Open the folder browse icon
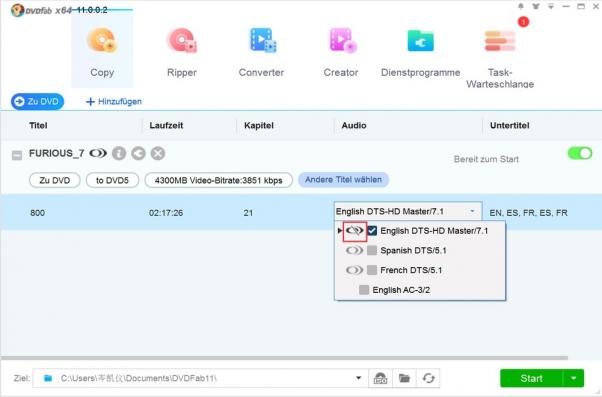Image resolution: width=602 pixels, height=397 pixels. (404, 378)
